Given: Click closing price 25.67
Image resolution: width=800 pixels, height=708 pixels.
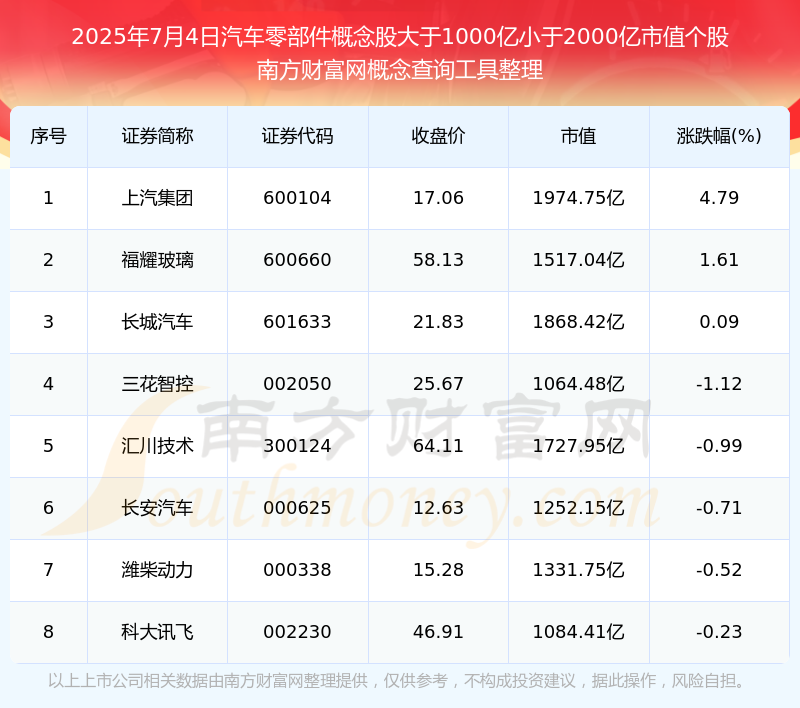Looking at the screenshot, I should 438,384.
